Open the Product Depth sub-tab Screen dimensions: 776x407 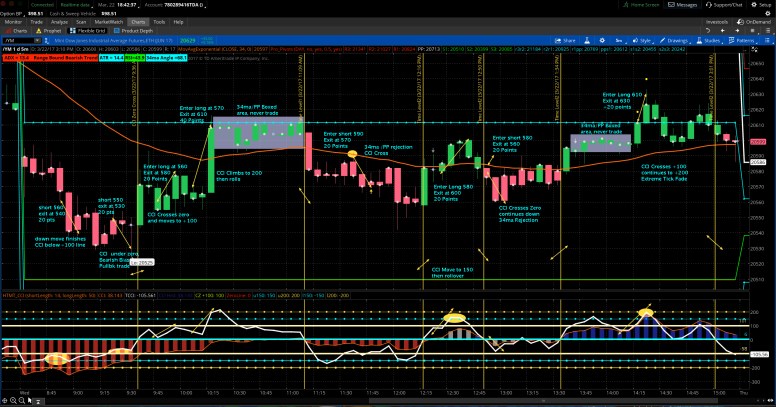[x=136, y=29]
